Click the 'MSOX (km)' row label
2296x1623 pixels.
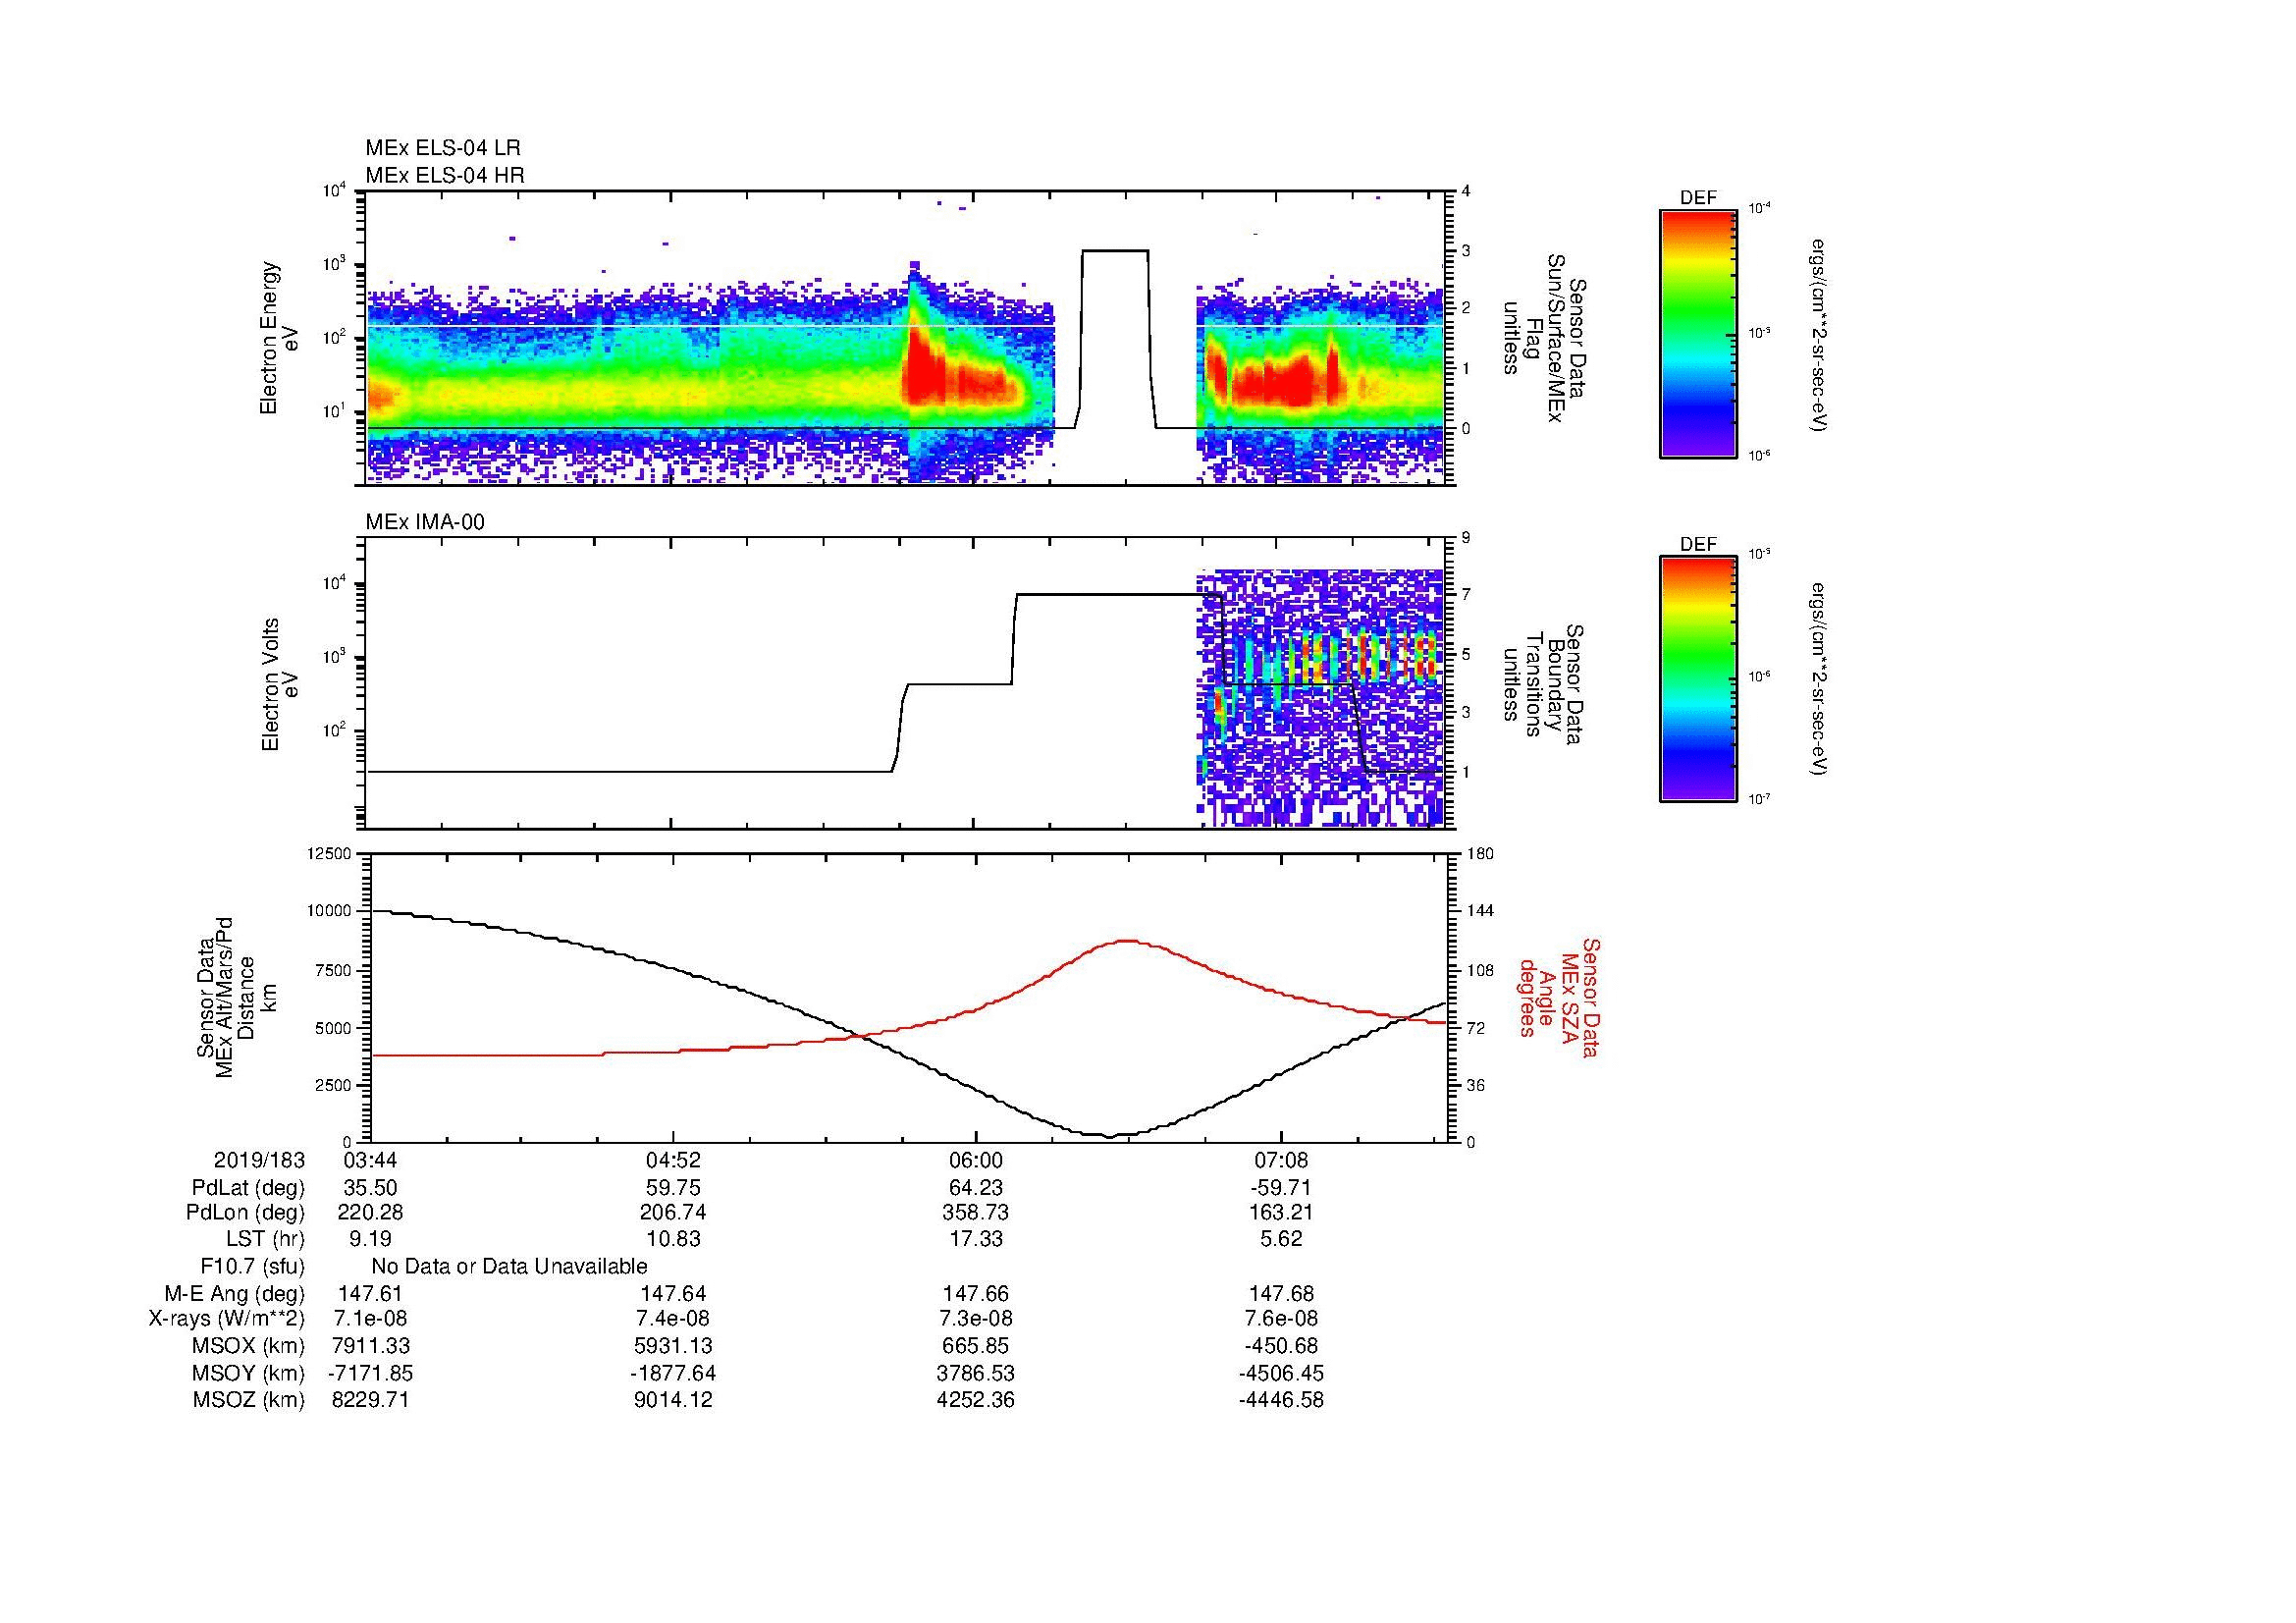pyautogui.click(x=249, y=1346)
